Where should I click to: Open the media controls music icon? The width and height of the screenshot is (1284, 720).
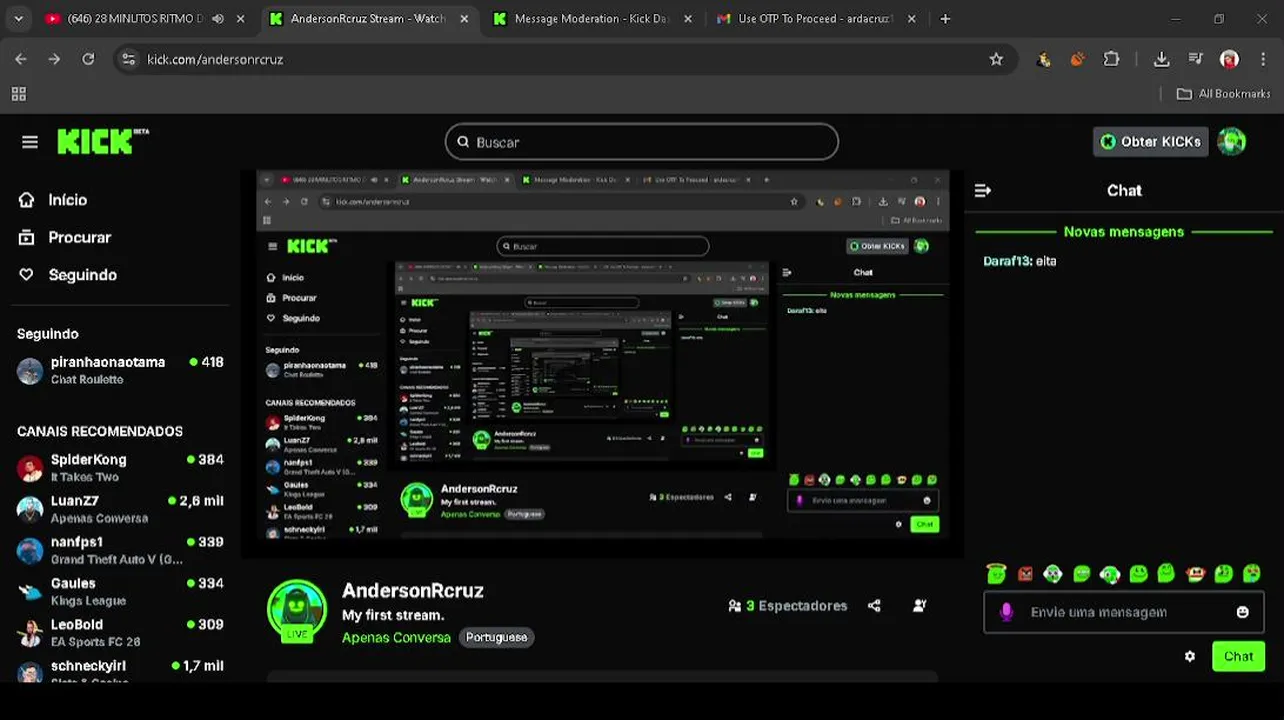(1195, 59)
